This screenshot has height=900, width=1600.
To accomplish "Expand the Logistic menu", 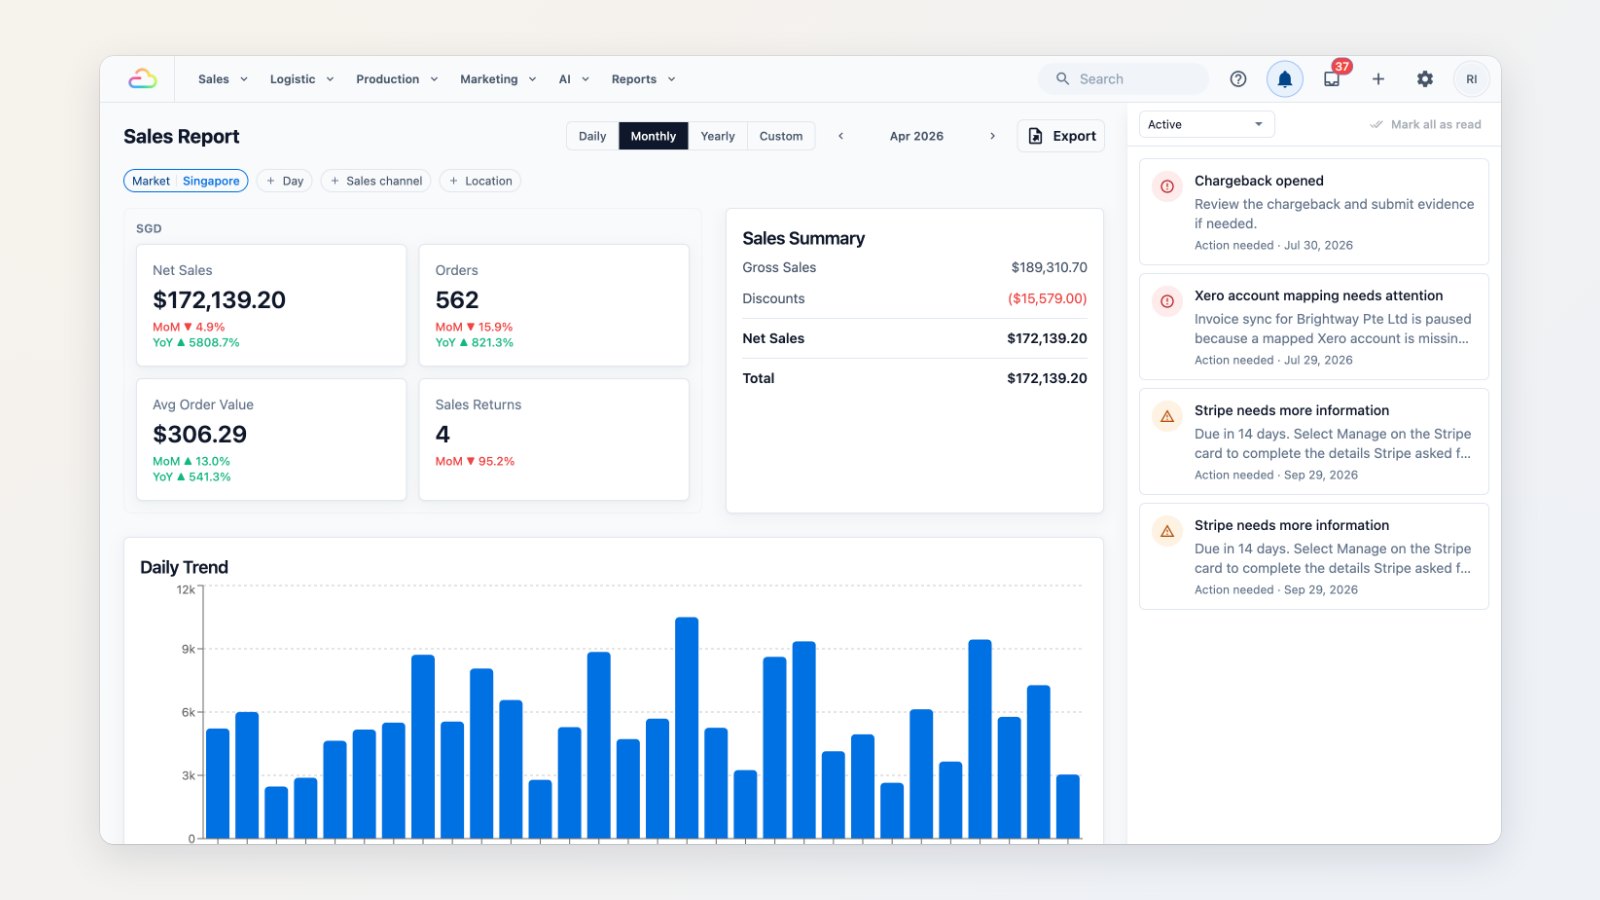I will (x=302, y=79).
